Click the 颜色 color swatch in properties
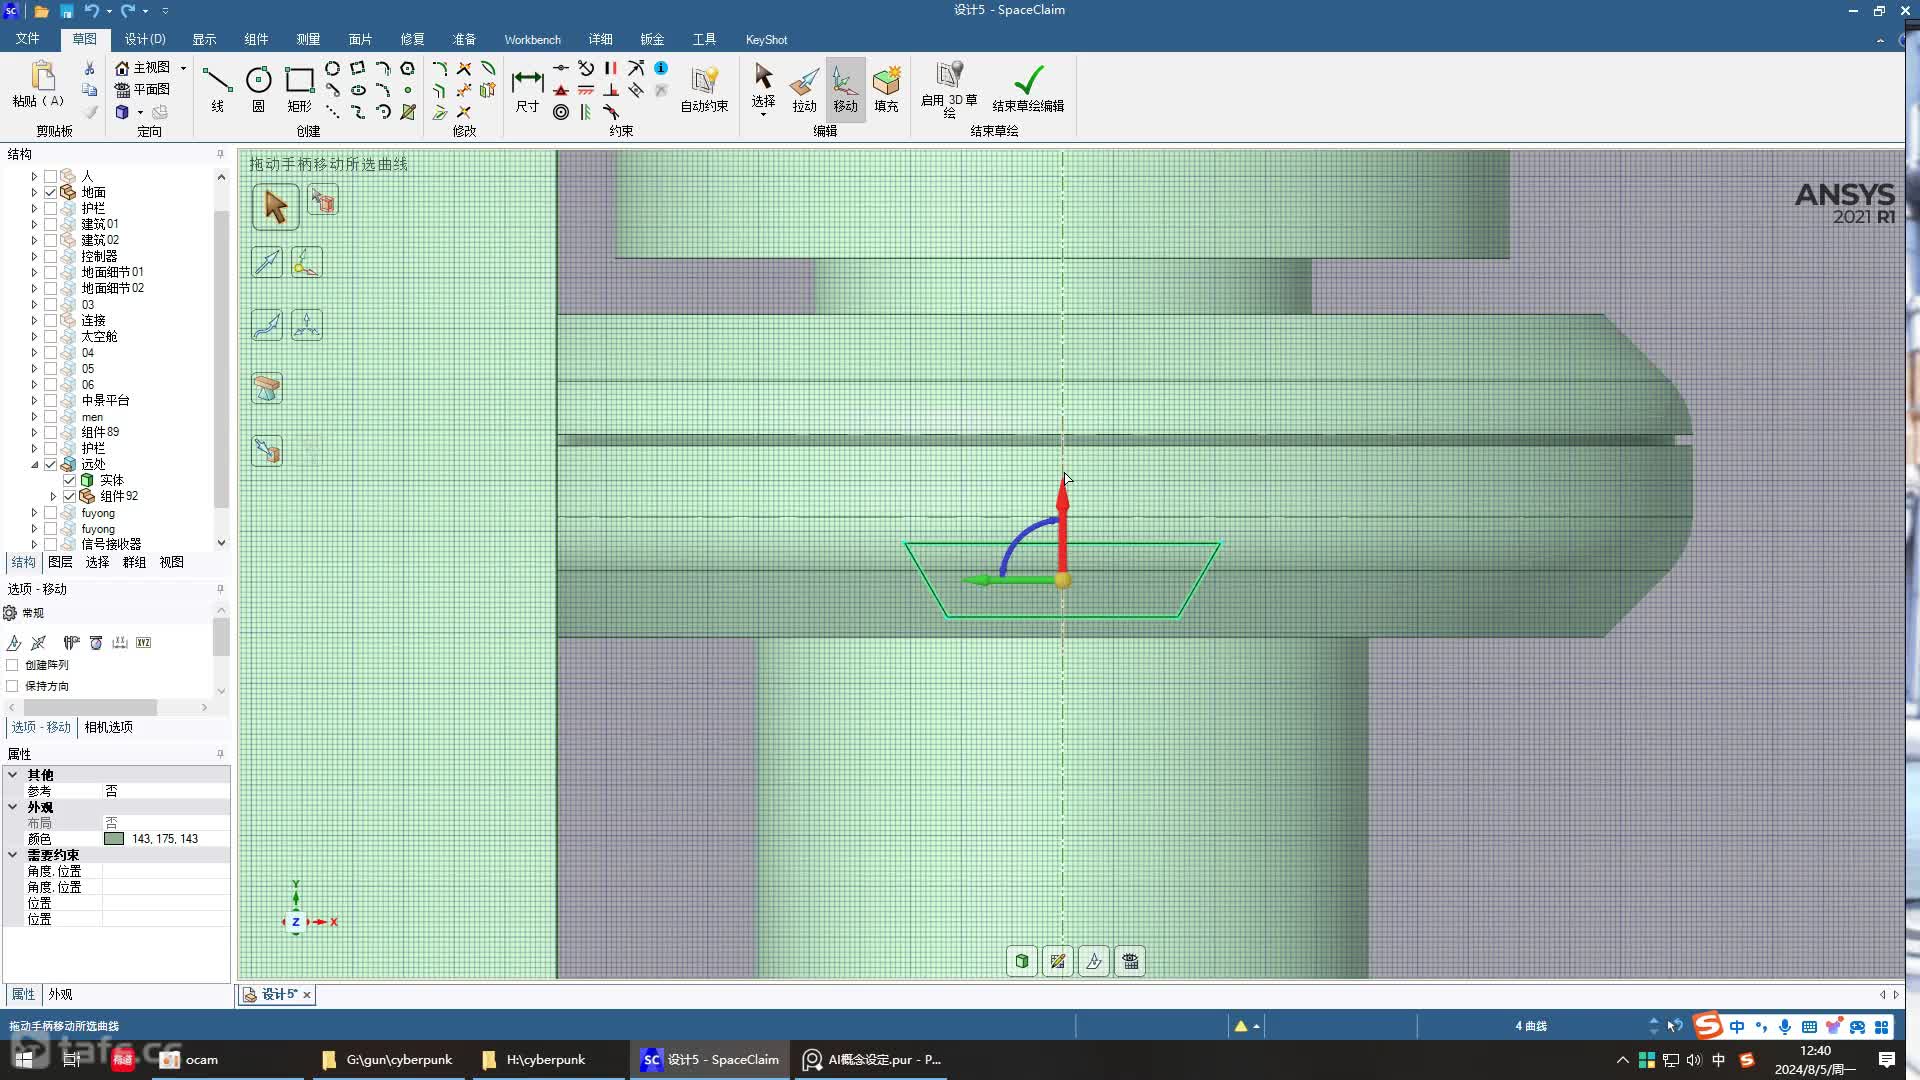Screen dimensions: 1920x1080 [114, 839]
